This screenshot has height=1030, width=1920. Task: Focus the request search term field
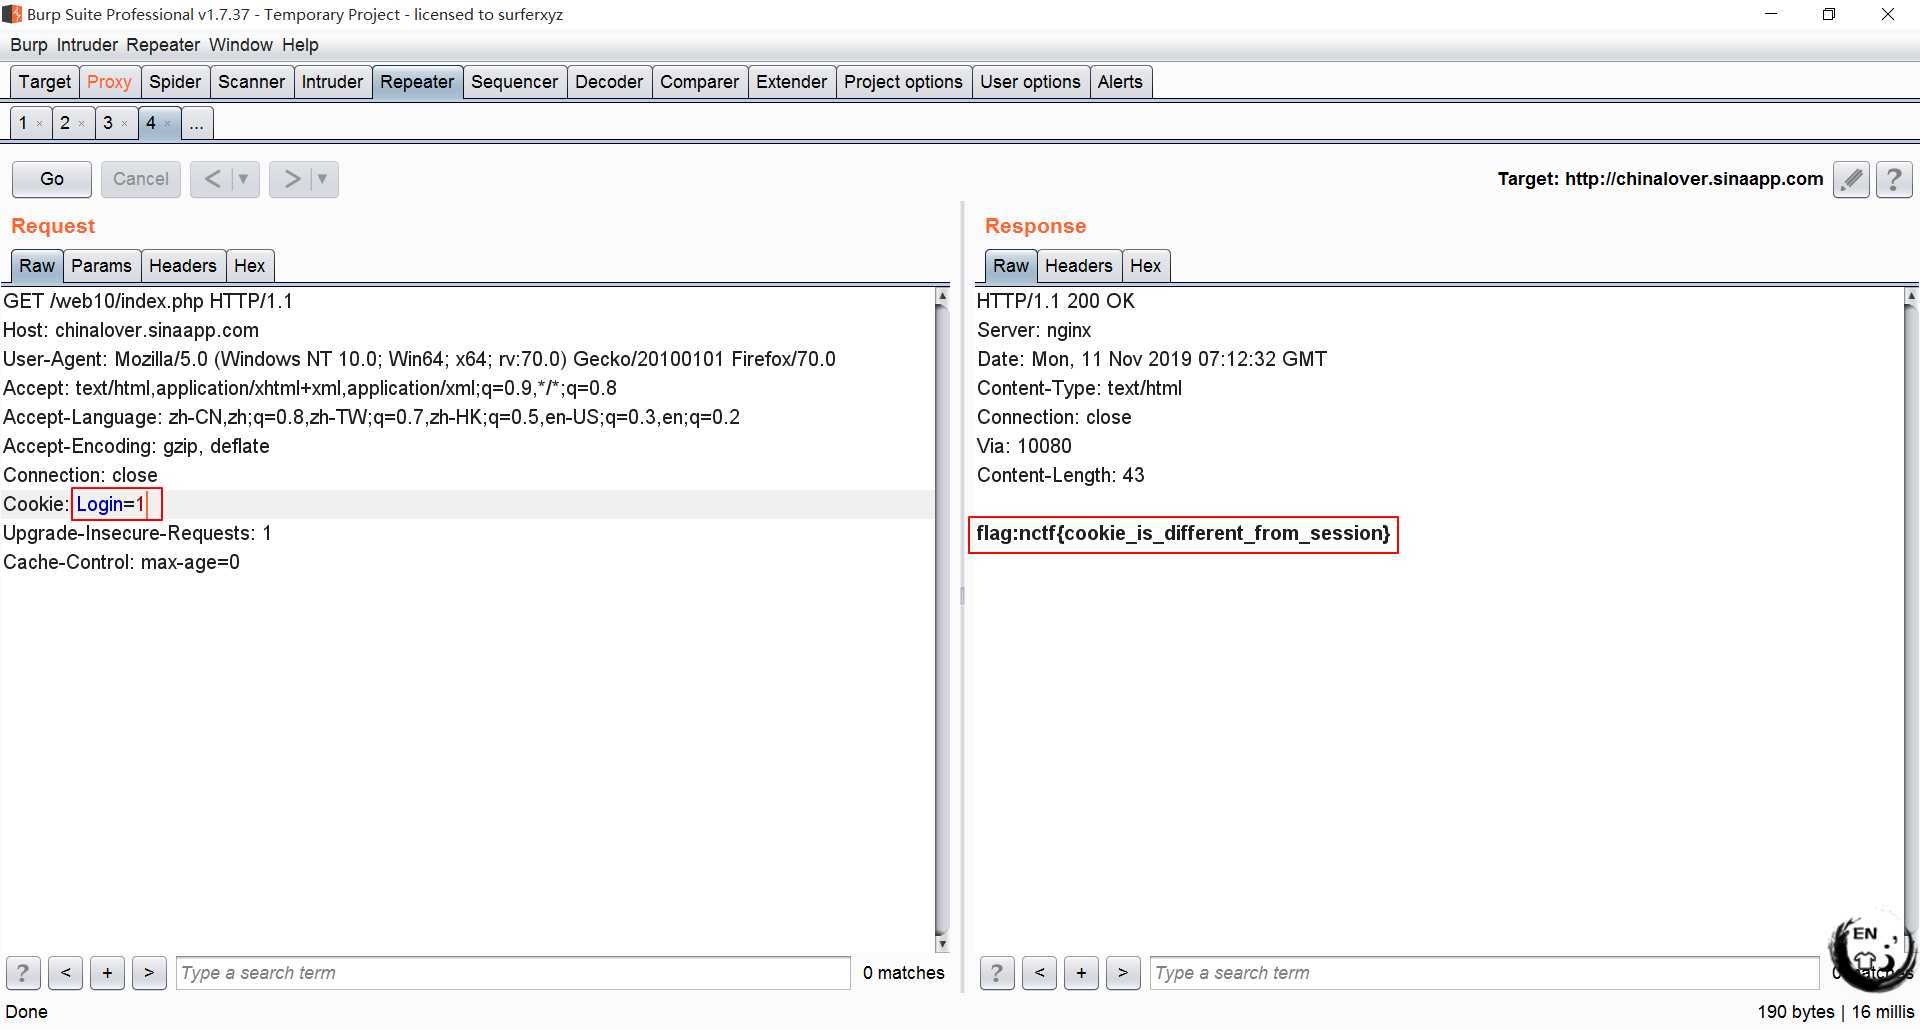(513, 973)
